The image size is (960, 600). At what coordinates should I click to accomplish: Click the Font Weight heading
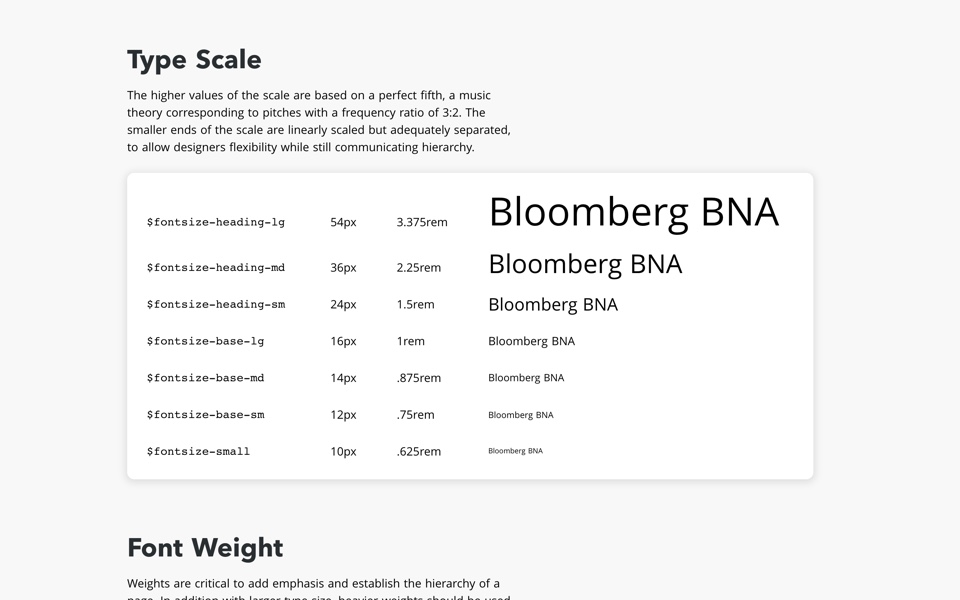(205, 548)
